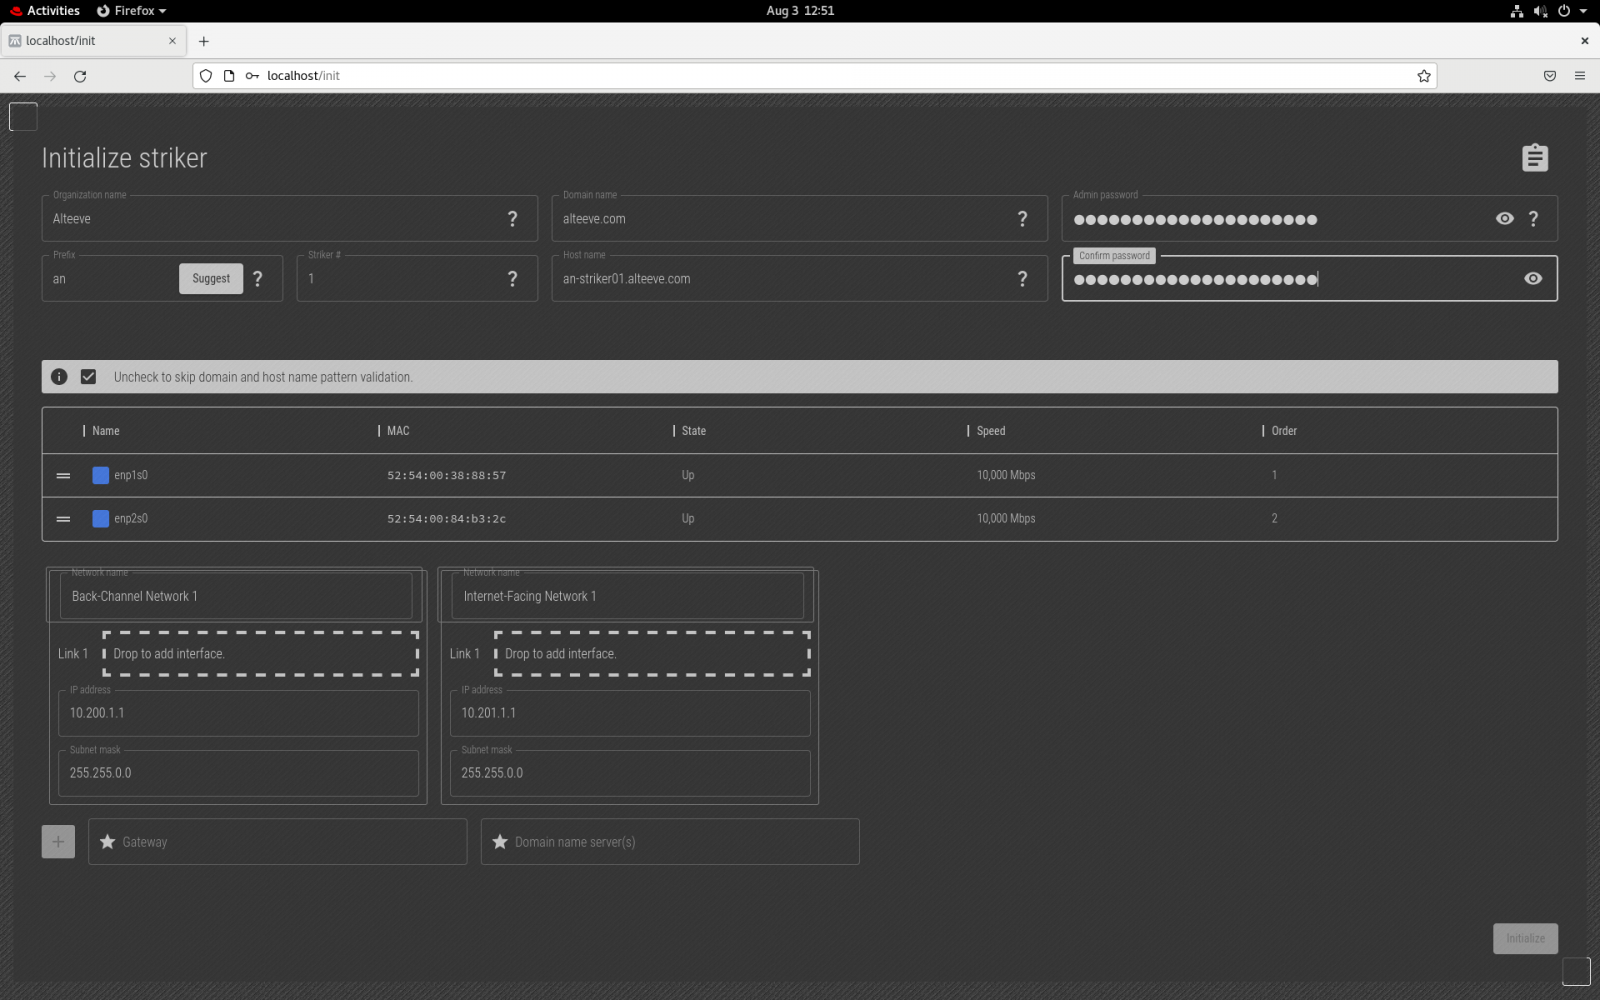The image size is (1600, 1000).
Task: Show Admin password with eye icon
Action: coord(1504,219)
